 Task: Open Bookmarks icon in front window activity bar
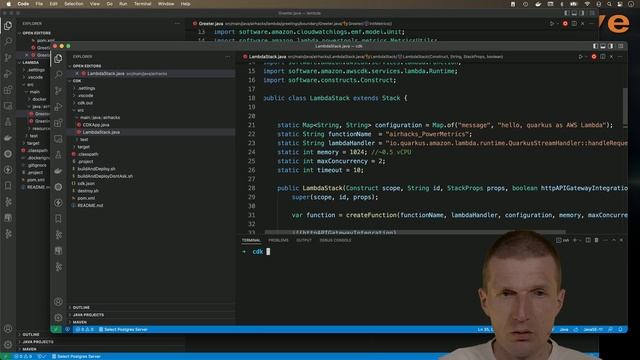tap(58, 219)
